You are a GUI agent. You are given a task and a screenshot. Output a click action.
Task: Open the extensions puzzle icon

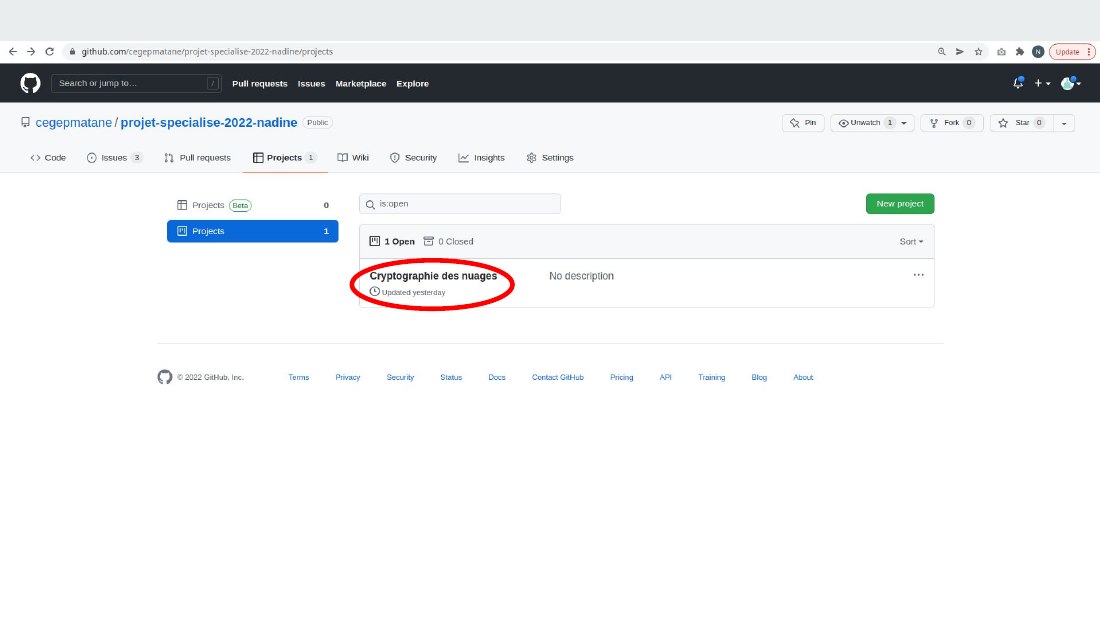click(1019, 51)
